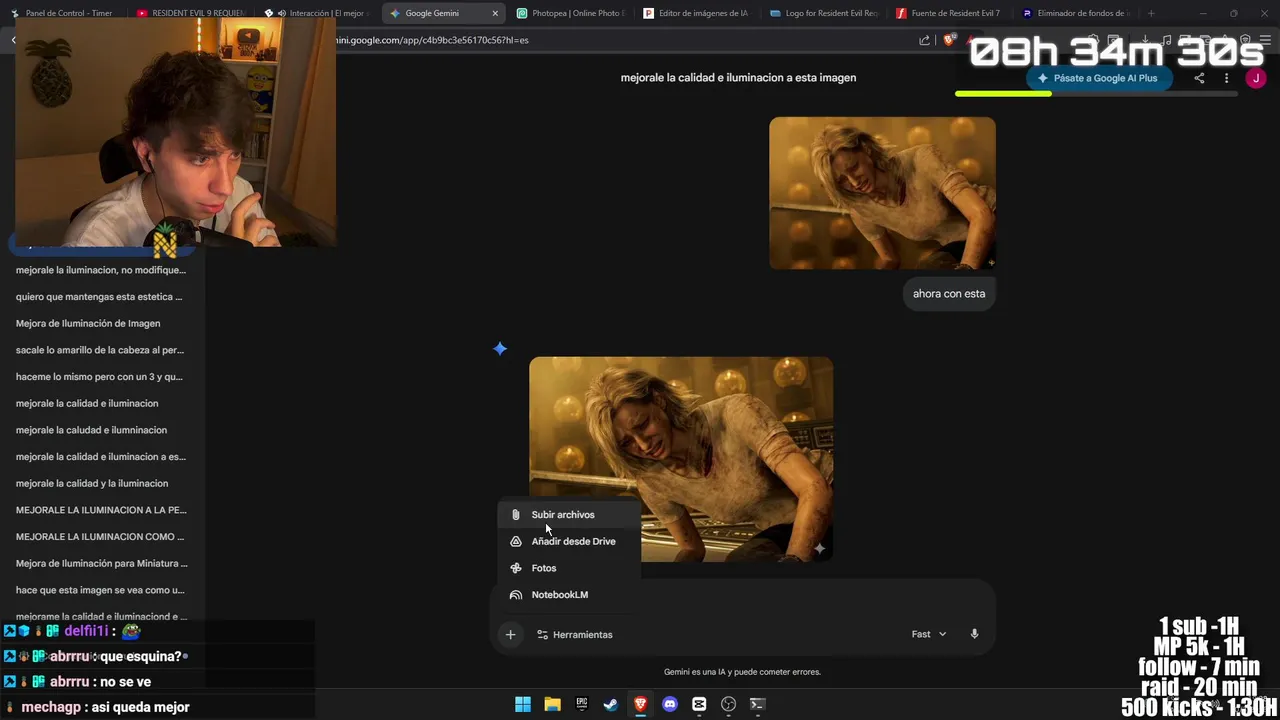Open the Herramientas tools button
The height and width of the screenshot is (720, 1280).
pyautogui.click(x=575, y=634)
